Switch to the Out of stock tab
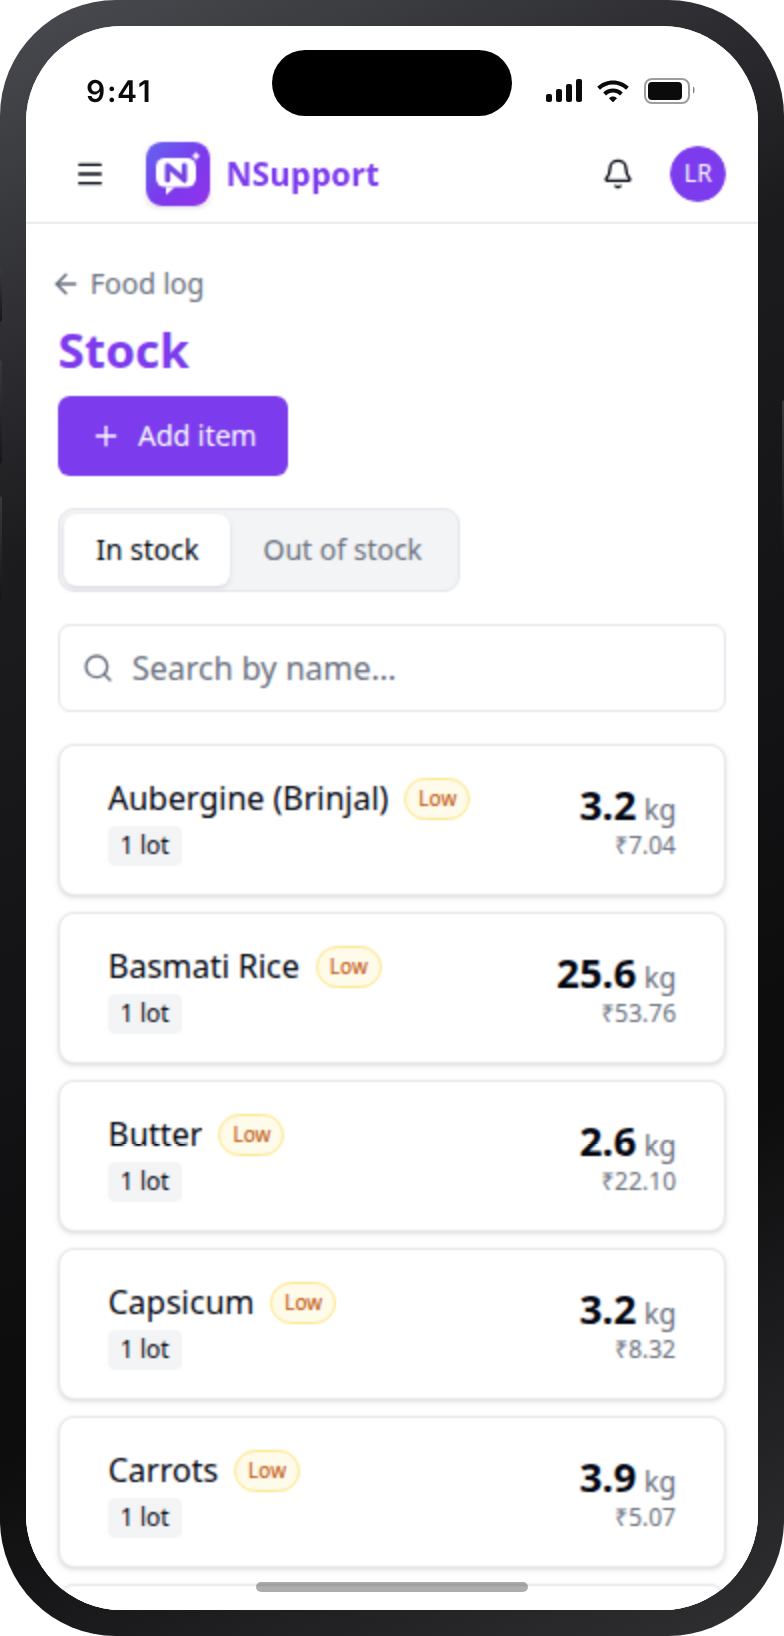 [343, 550]
